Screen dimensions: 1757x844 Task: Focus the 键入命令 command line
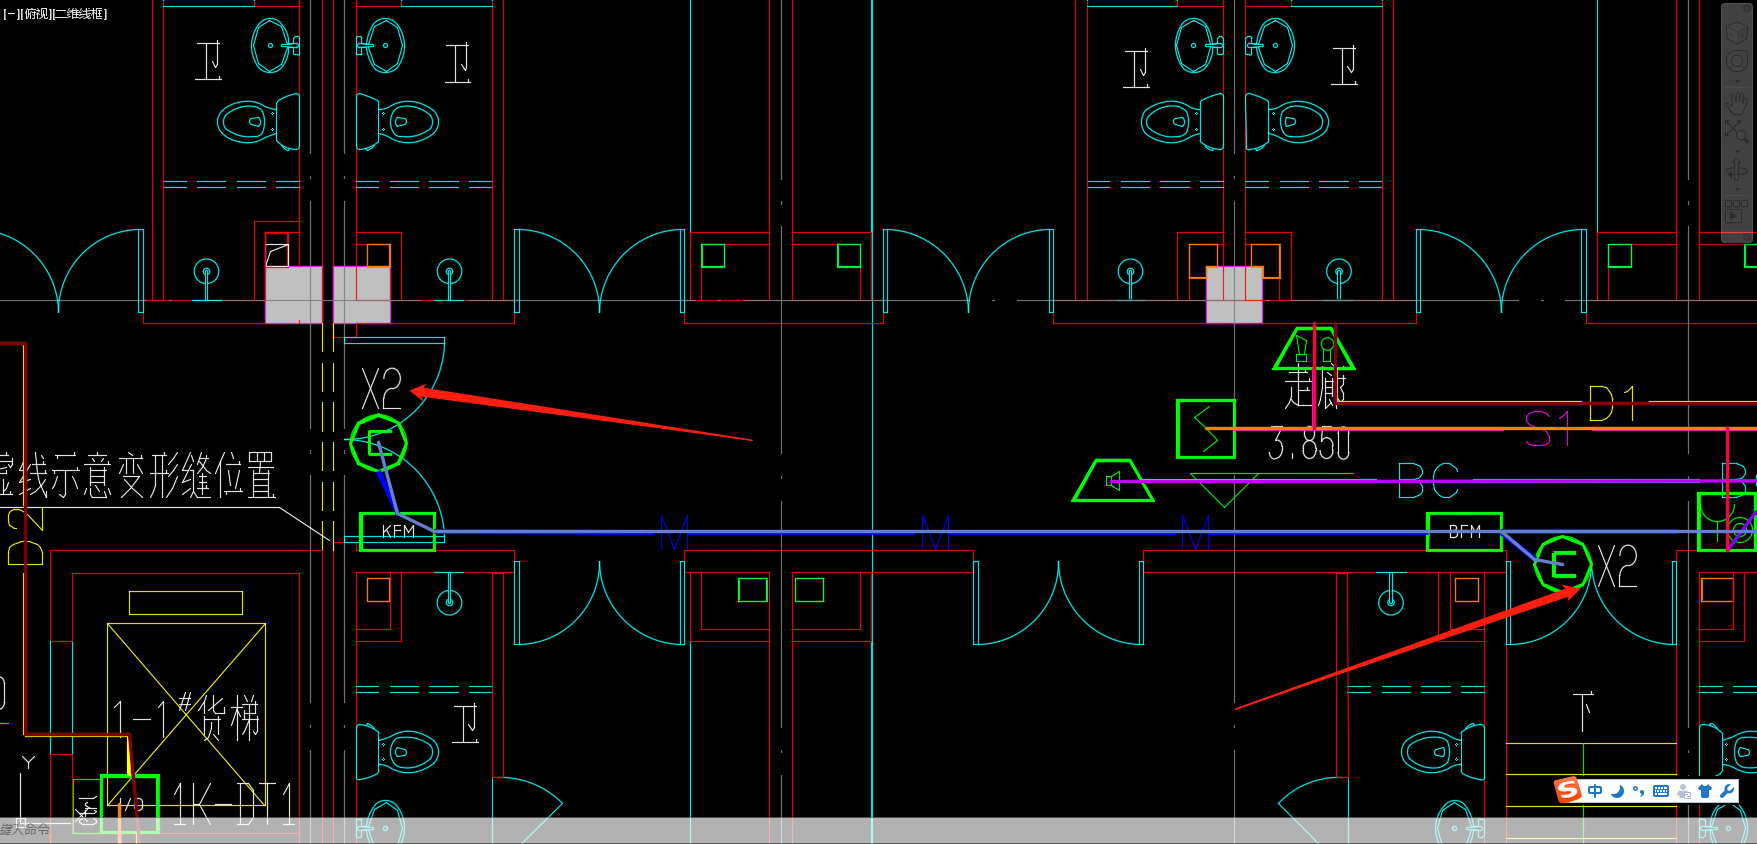878,830
